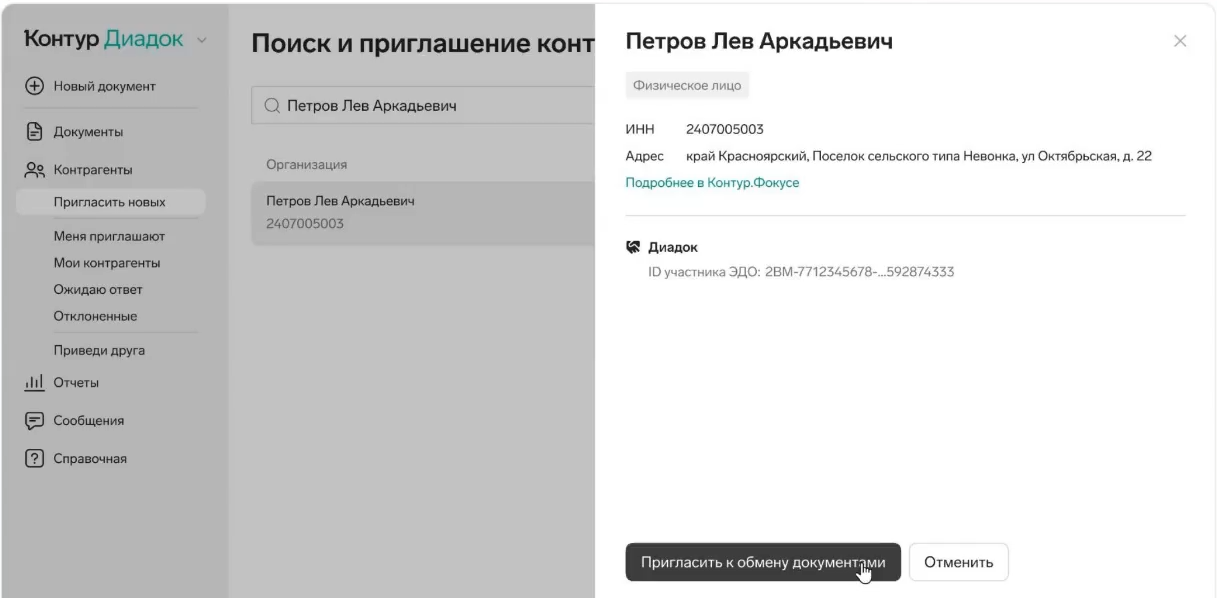Image resolution: width=1217 pixels, height=598 pixels.
Task: Click the Отчеты bar chart icon
Action: [33, 382]
